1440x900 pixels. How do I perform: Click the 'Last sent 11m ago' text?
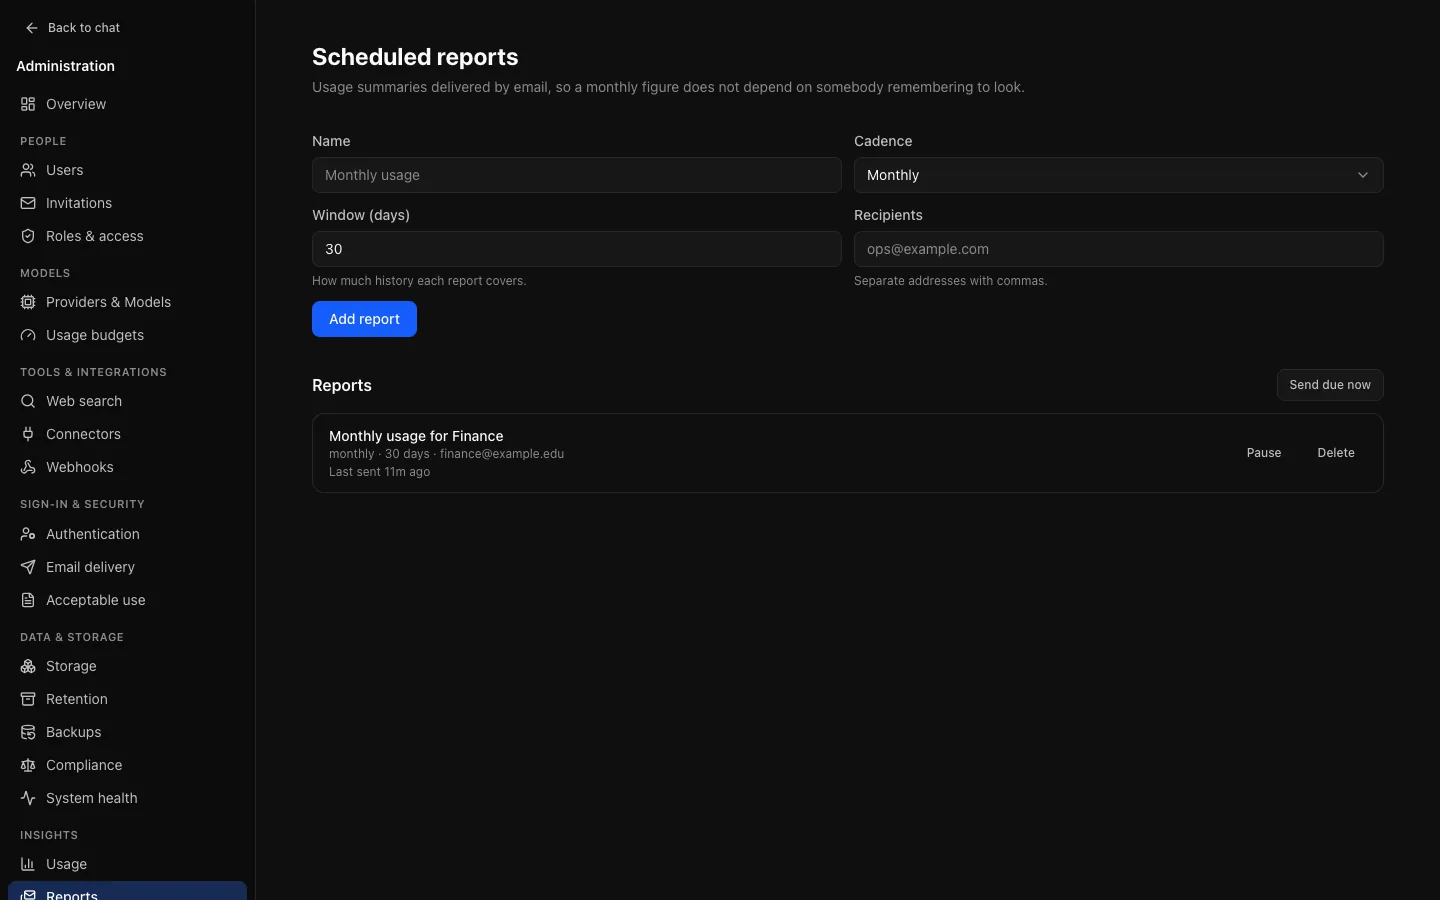[x=379, y=472]
